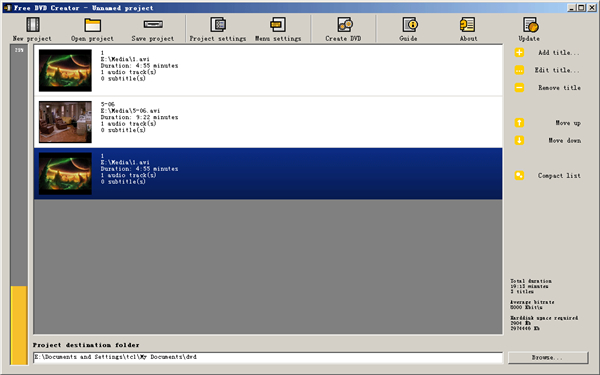This screenshot has height=375, width=600.
Task: Click the Update icon
Action: coord(530,25)
